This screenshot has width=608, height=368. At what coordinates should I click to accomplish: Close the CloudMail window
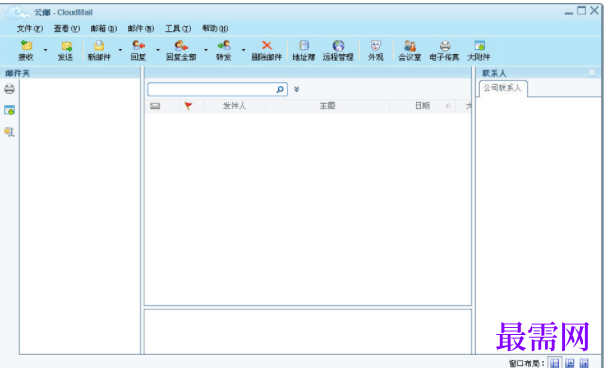594,11
